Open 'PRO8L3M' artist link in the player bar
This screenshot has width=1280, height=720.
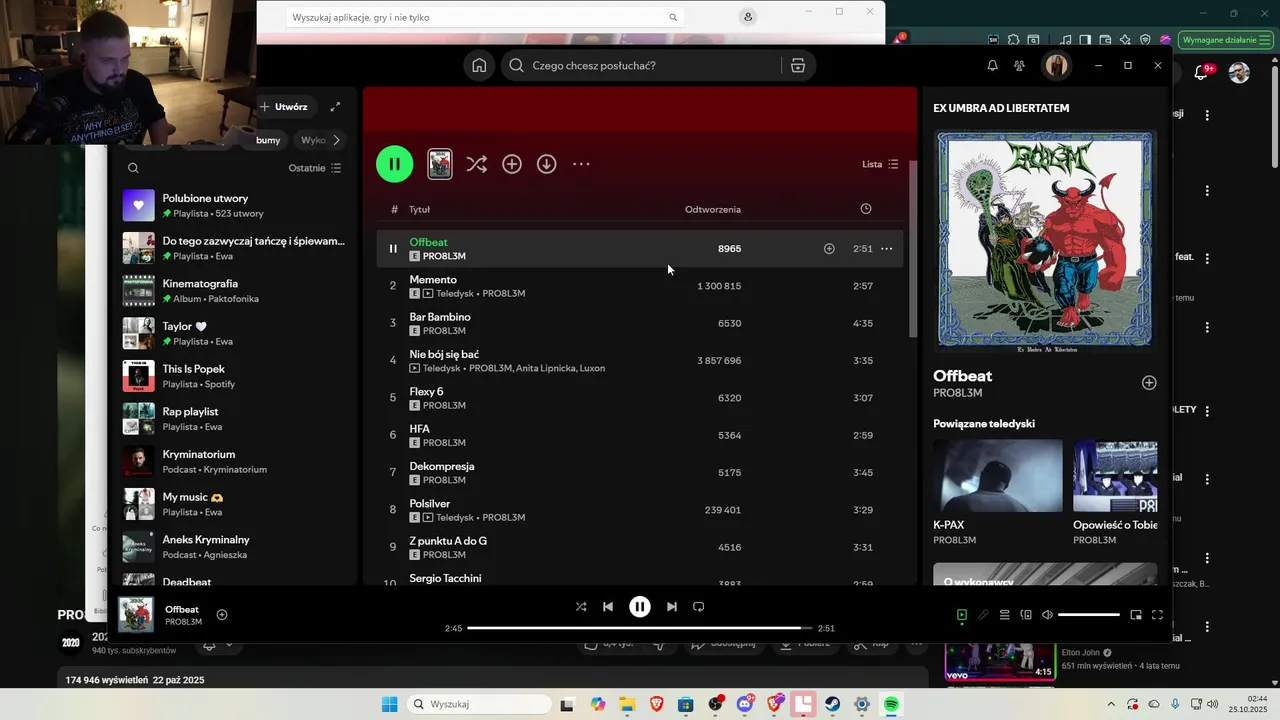(183, 622)
